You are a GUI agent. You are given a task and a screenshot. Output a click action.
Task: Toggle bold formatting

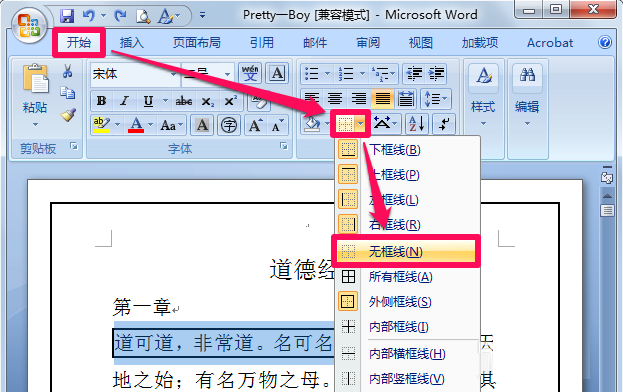point(101,101)
